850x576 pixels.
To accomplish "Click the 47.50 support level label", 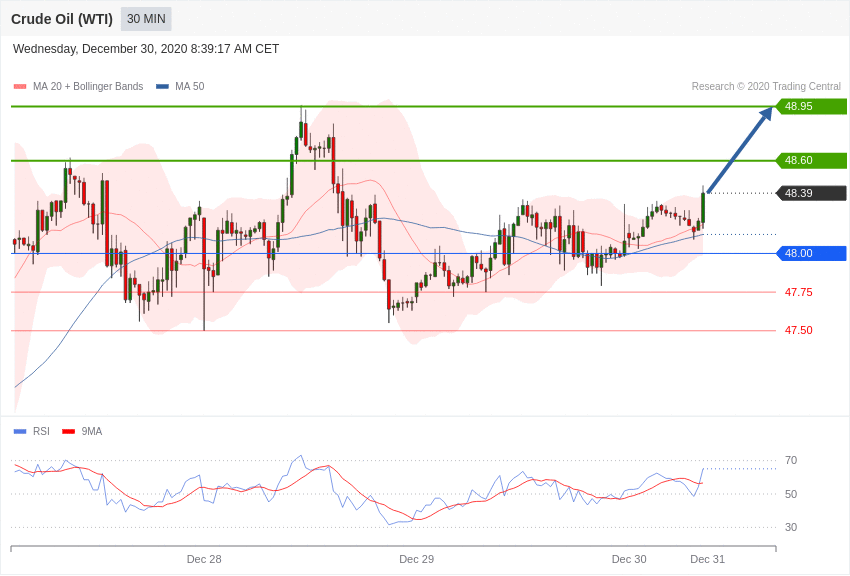I will pyautogui.click(x=799, y=330).
